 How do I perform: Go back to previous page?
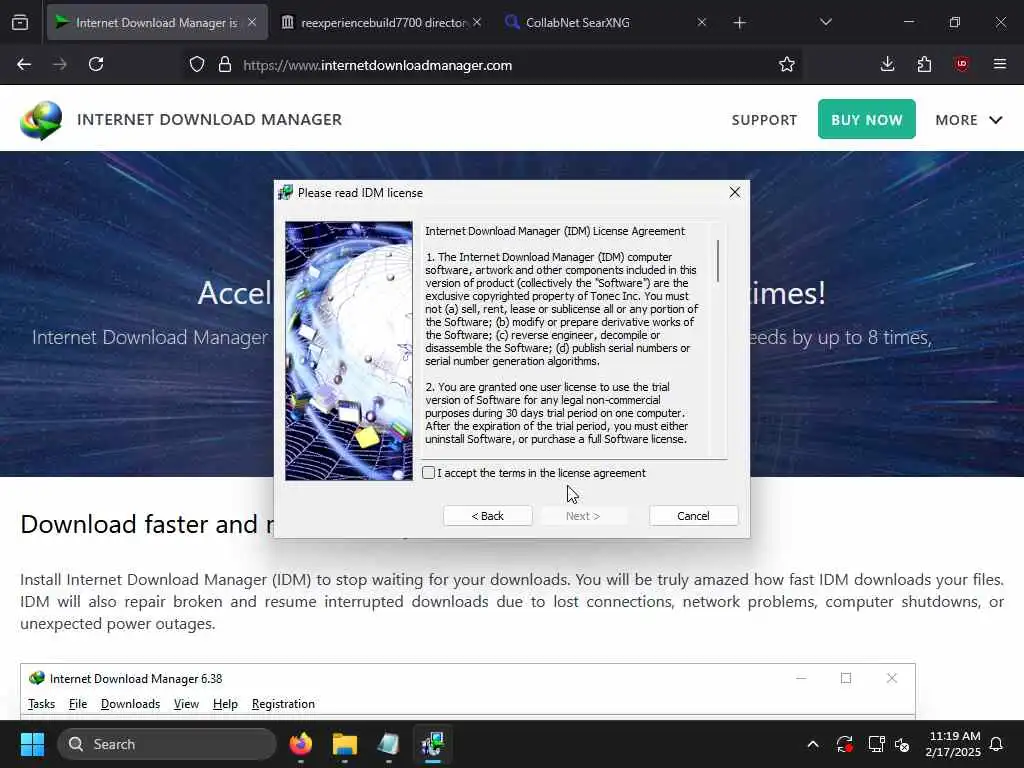pyautogui.click(x=24, y=65)
